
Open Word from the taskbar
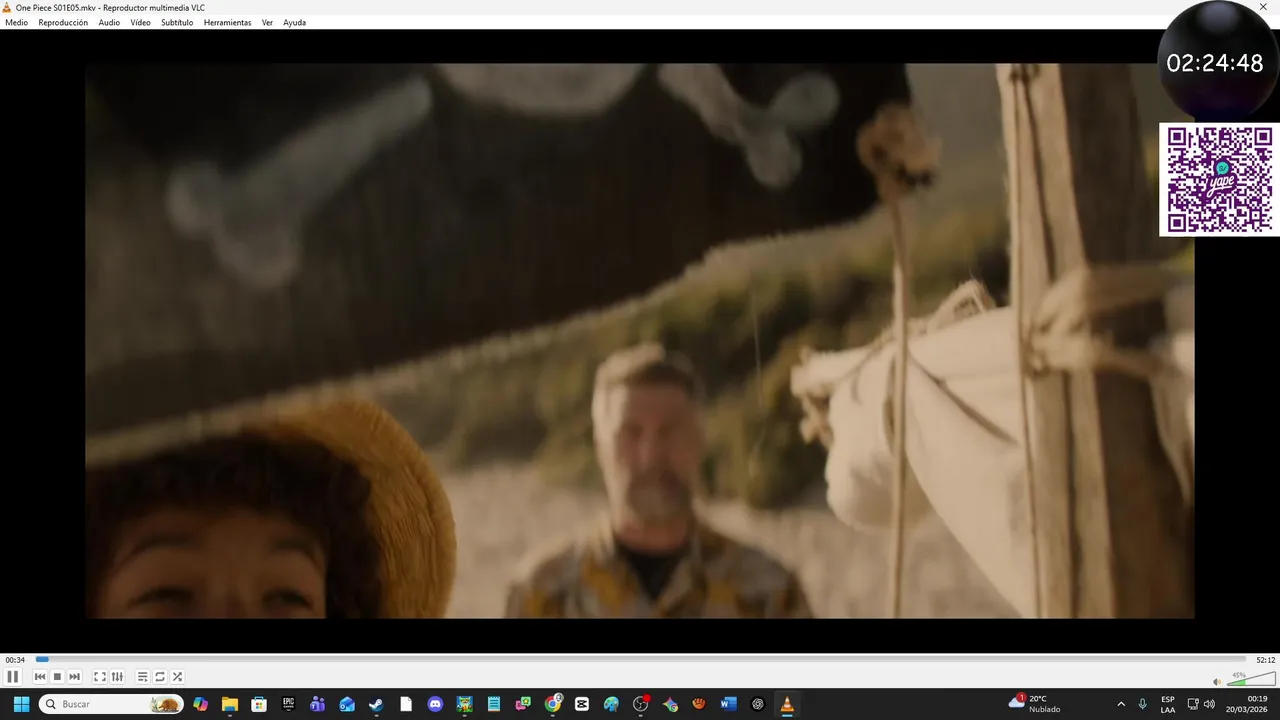coord(728,704)
